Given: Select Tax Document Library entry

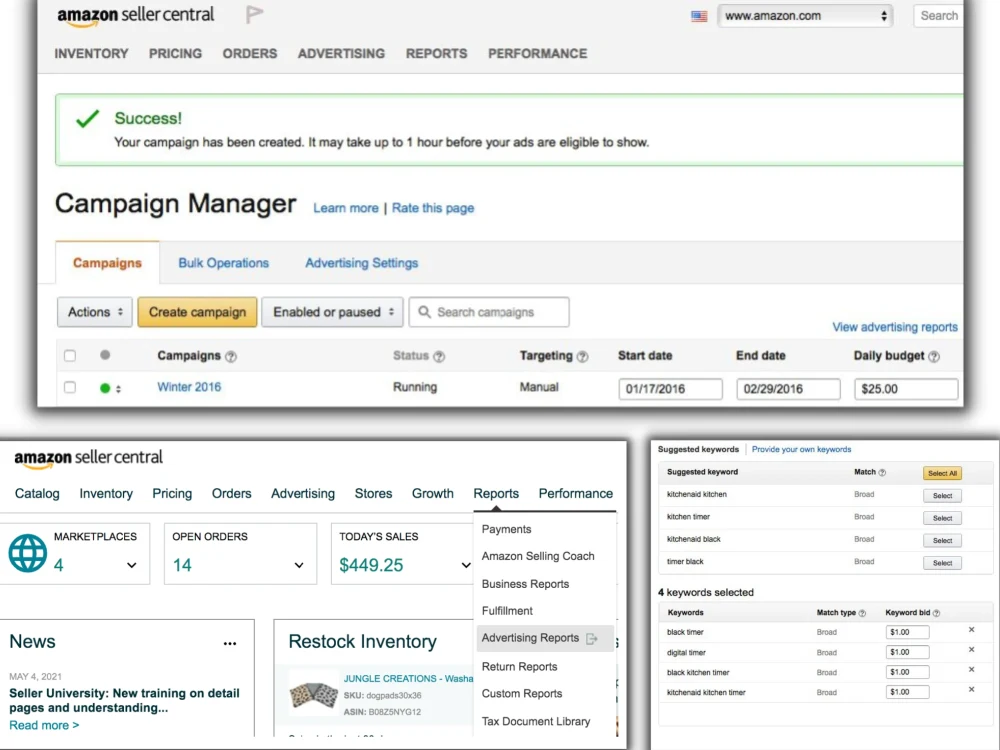Looking at the screenshot, I should (x=536, y=721).
